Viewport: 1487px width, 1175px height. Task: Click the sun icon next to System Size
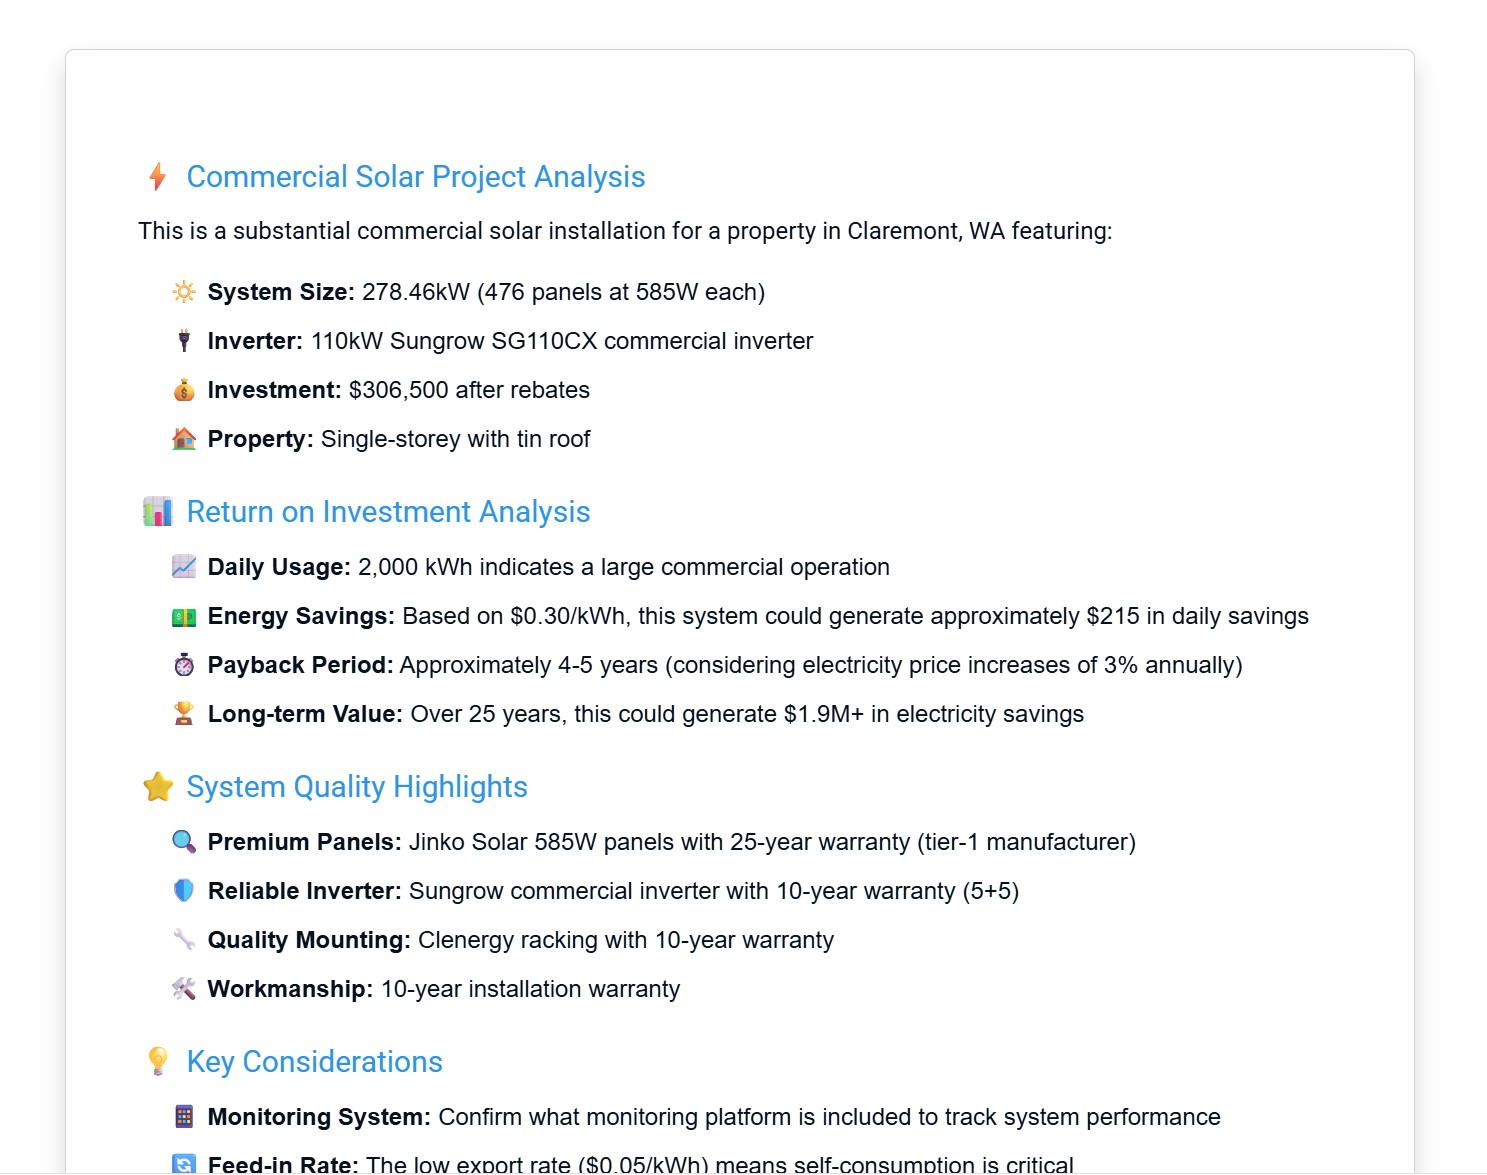tap(184, 292)
